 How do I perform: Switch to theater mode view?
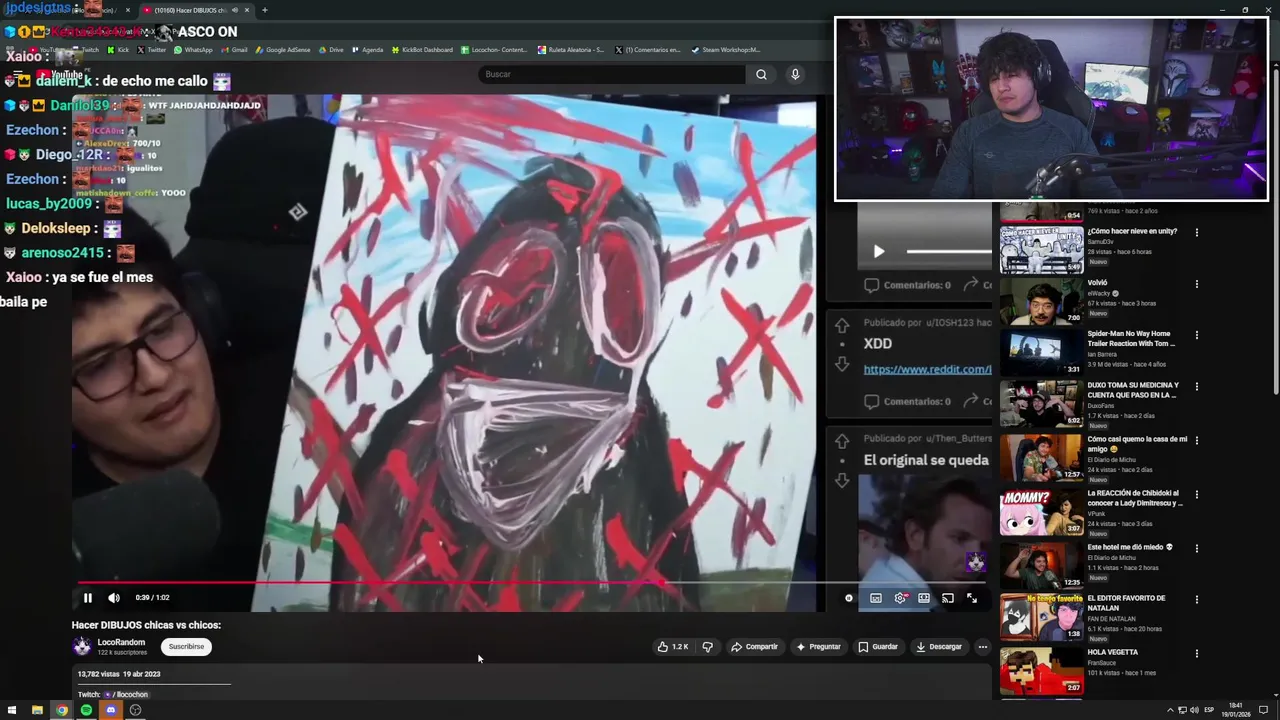[924, 598]
